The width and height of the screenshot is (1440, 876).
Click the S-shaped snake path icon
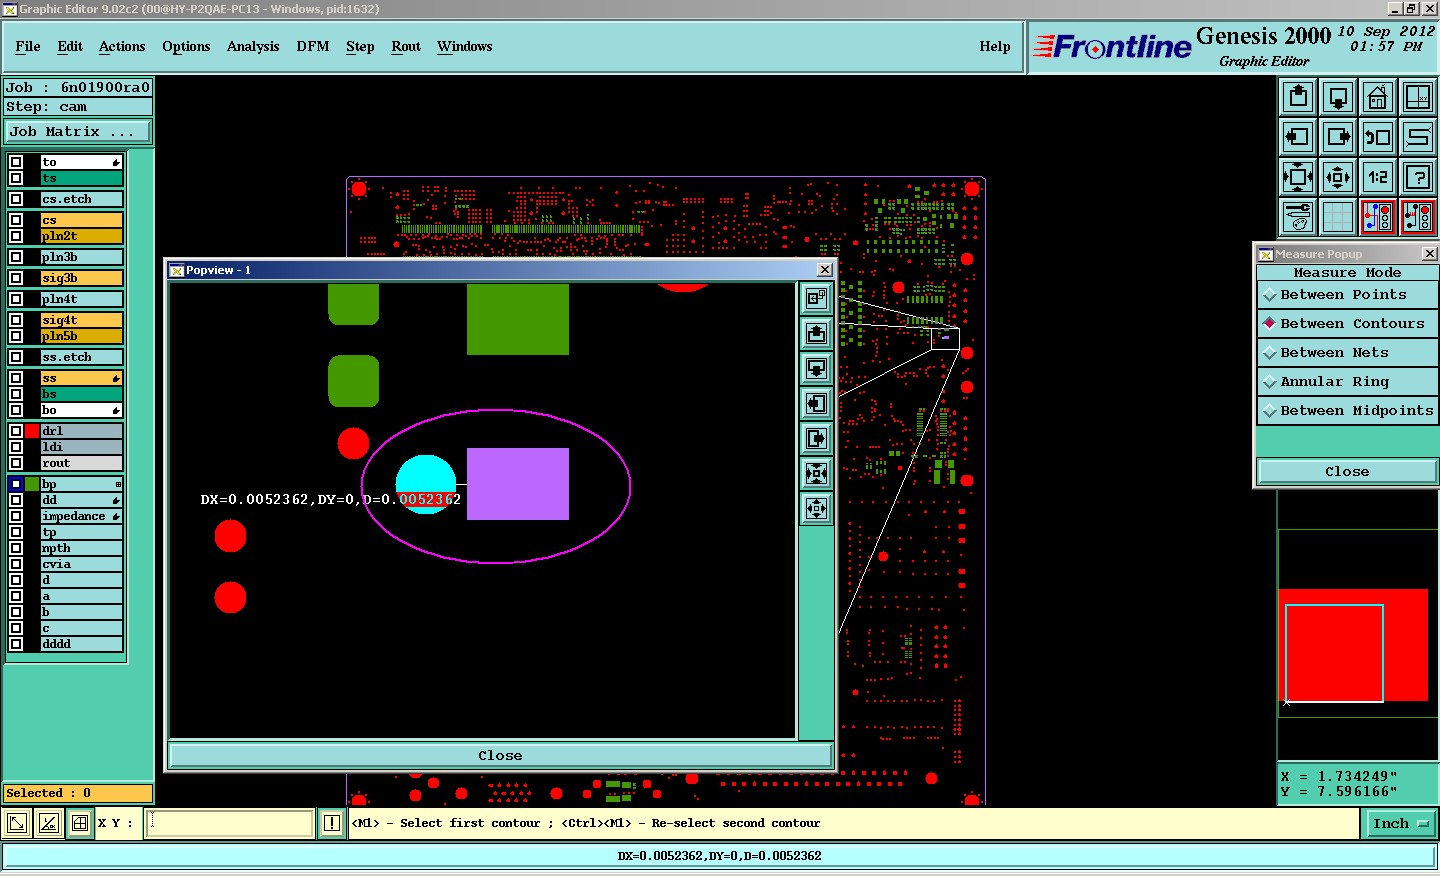click(1418, 137)
